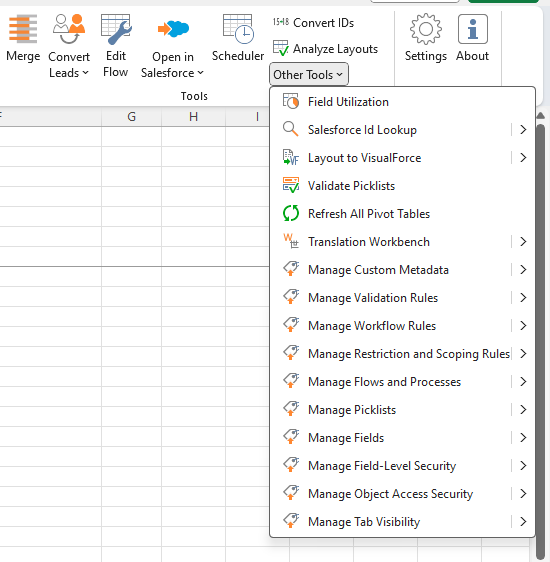Click the Field Utilization icon
The height and width of the screenshot is (562, 550).
pos(291,101)
